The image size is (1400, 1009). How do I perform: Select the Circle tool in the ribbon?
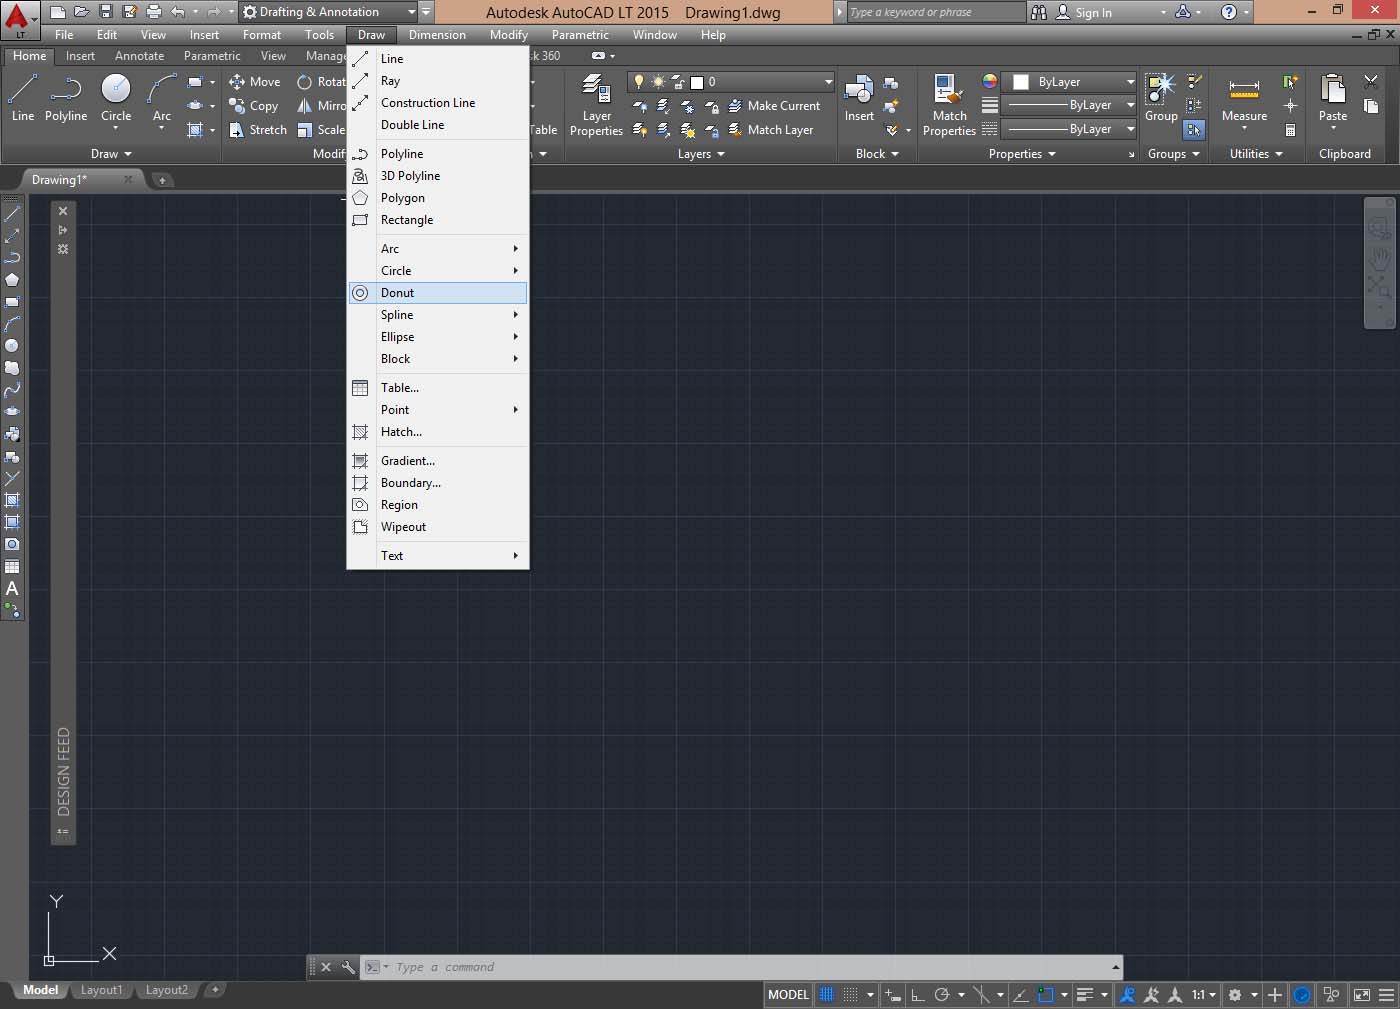coord(116,97)
